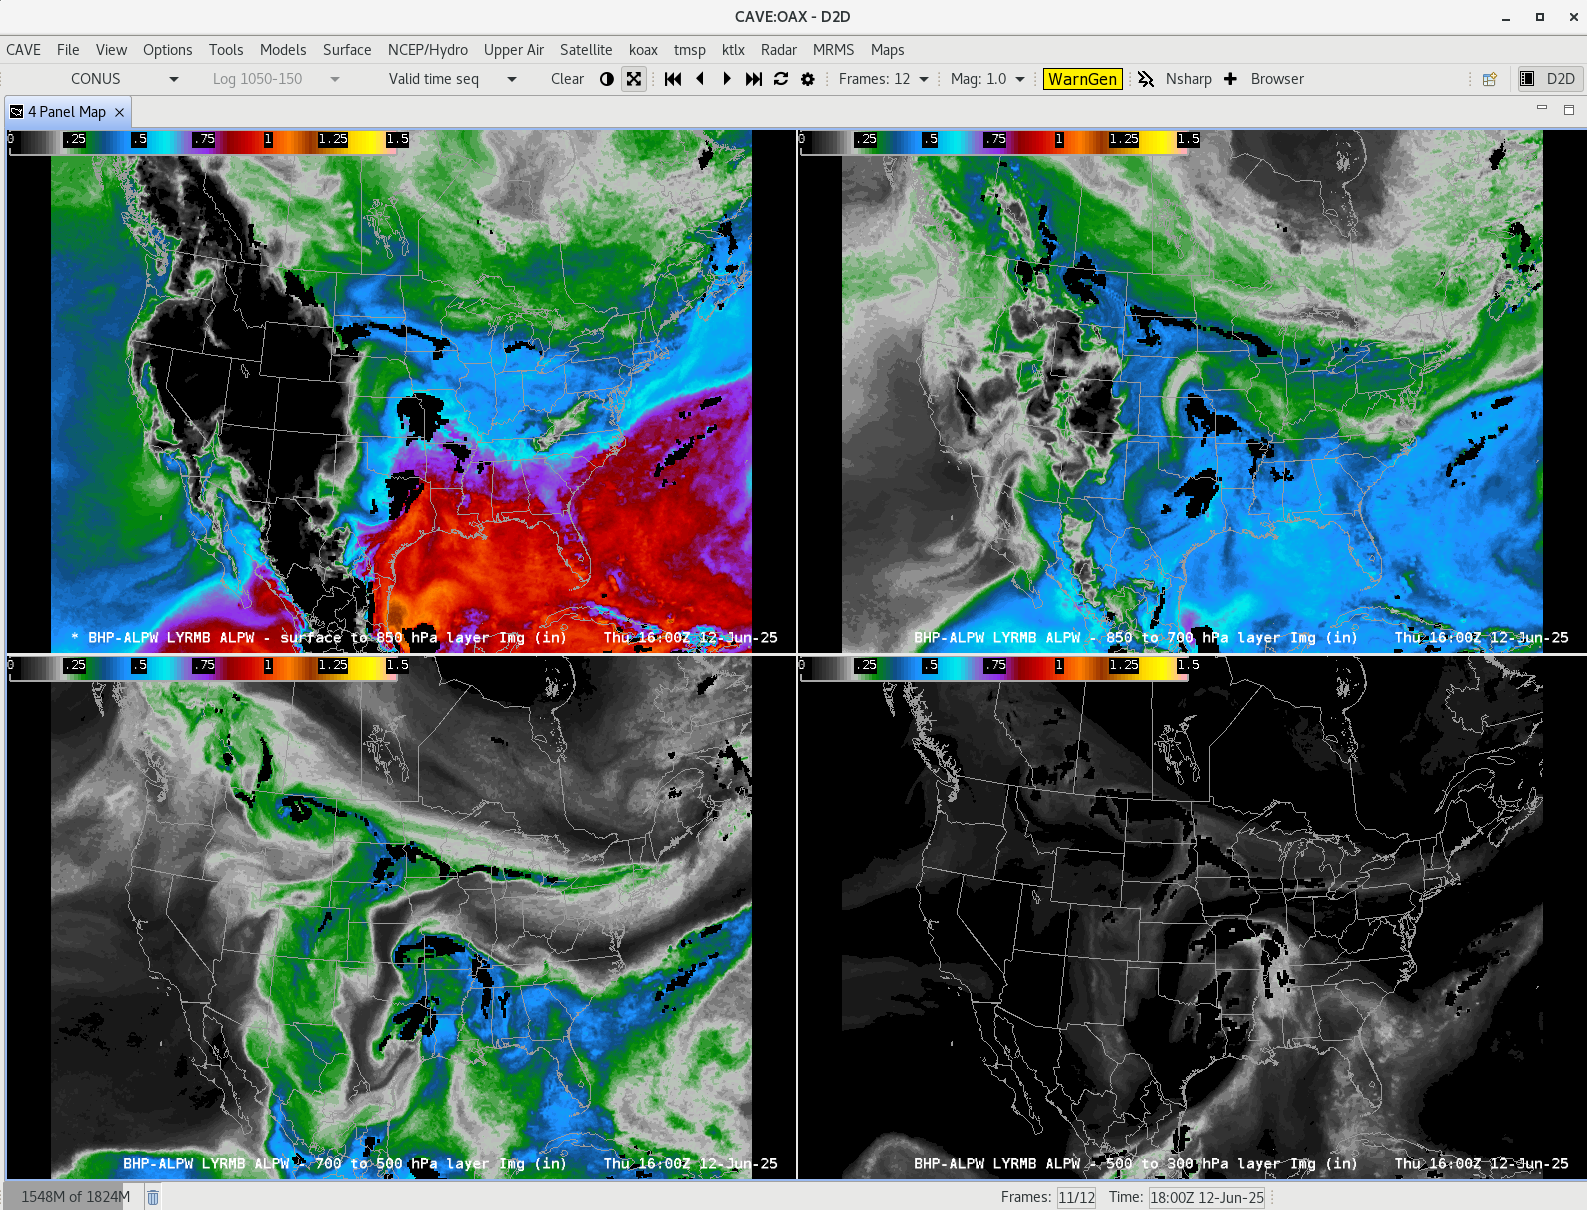
Task: Step back one frame
Action: click(x=700, y=79)
